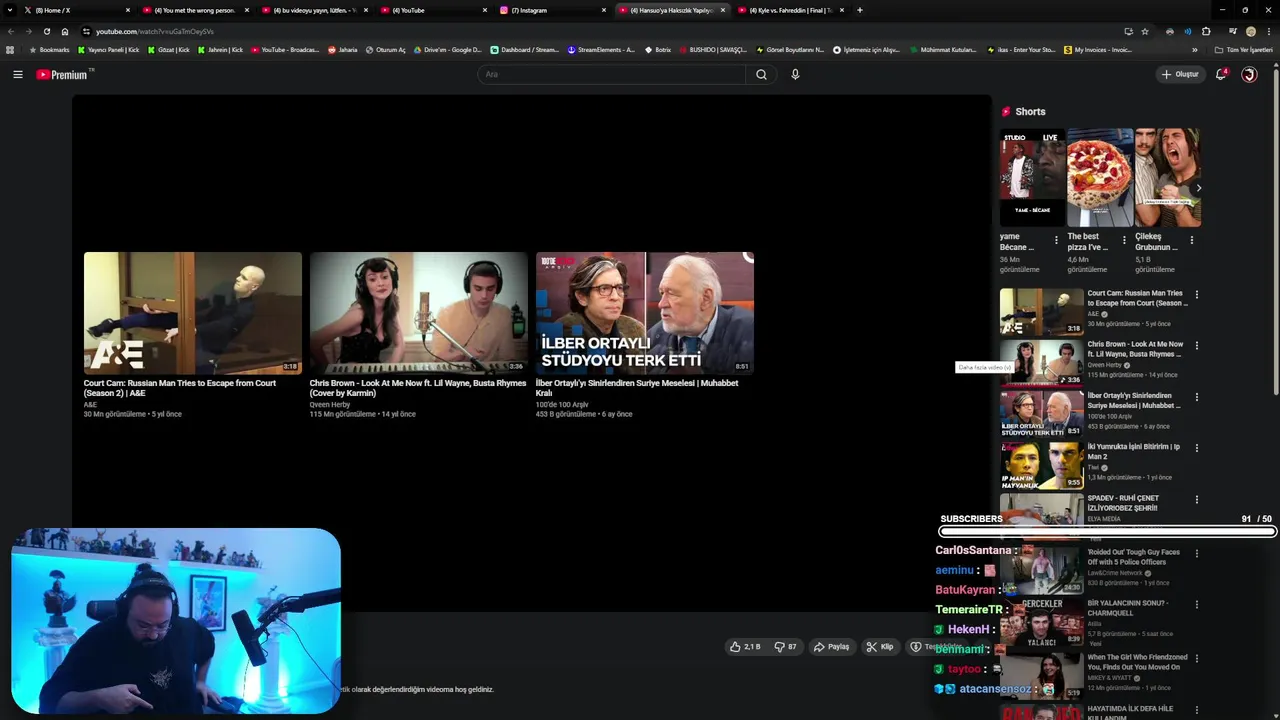Expand hidden bookmarks overflow chevron
The width and height of the screenshot is (1280, 720).
tap(1194, 50)
